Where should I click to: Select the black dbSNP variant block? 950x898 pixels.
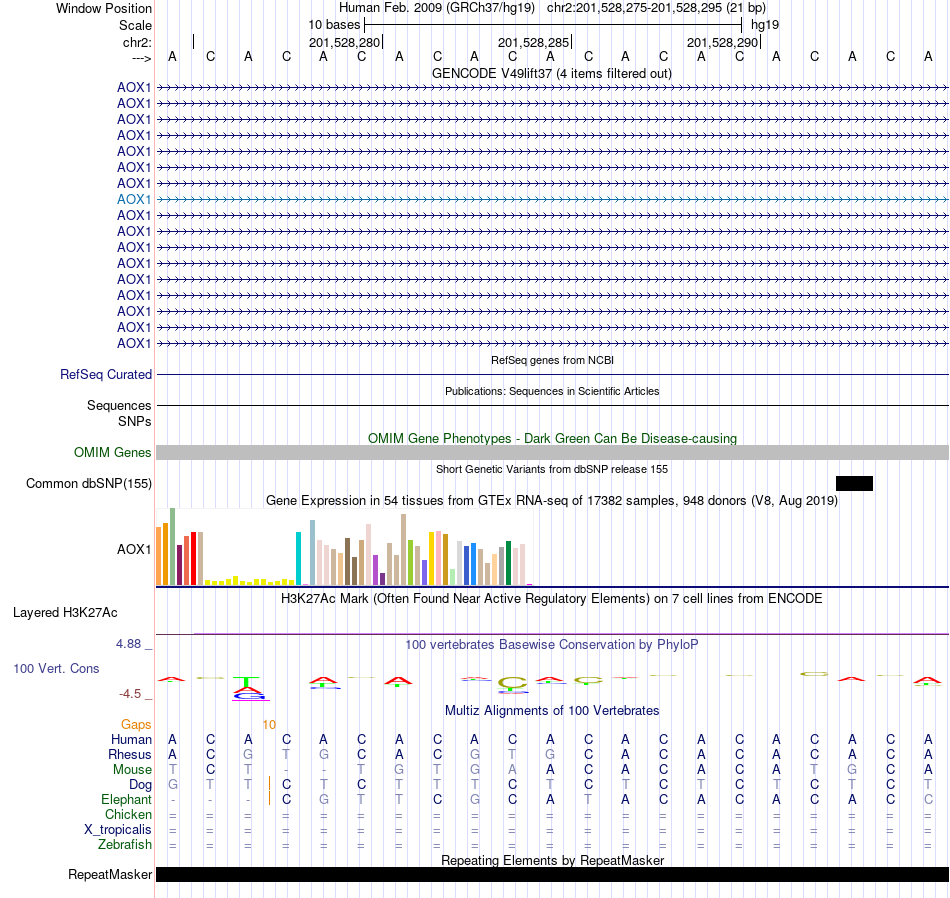pos(854,484)
